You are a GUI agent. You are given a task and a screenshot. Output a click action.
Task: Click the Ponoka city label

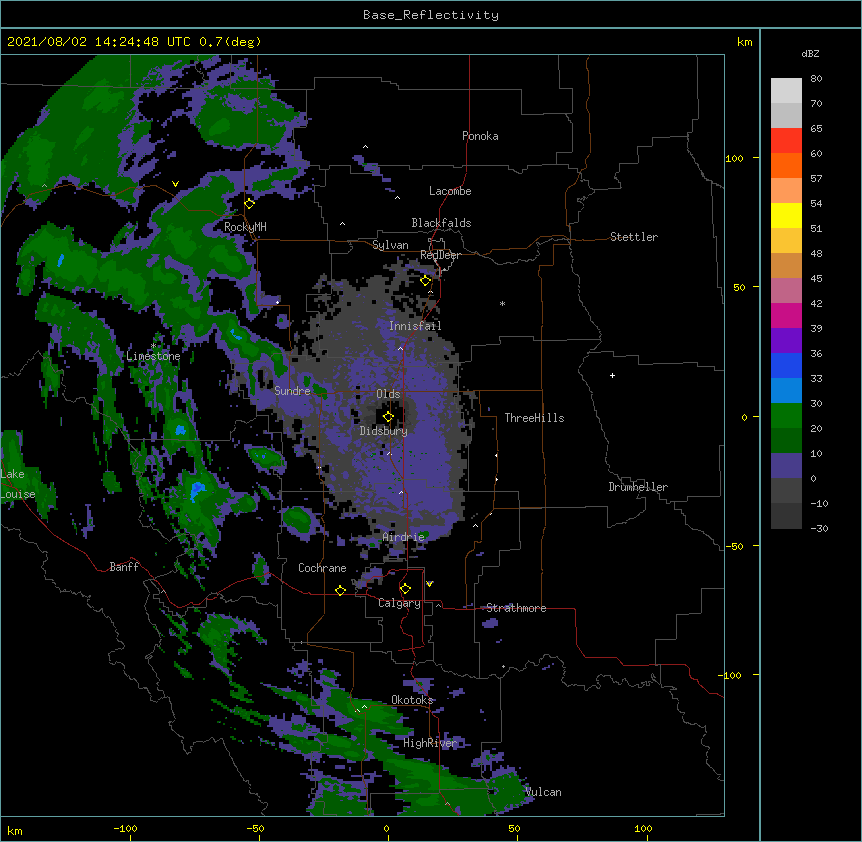[480, 136]
